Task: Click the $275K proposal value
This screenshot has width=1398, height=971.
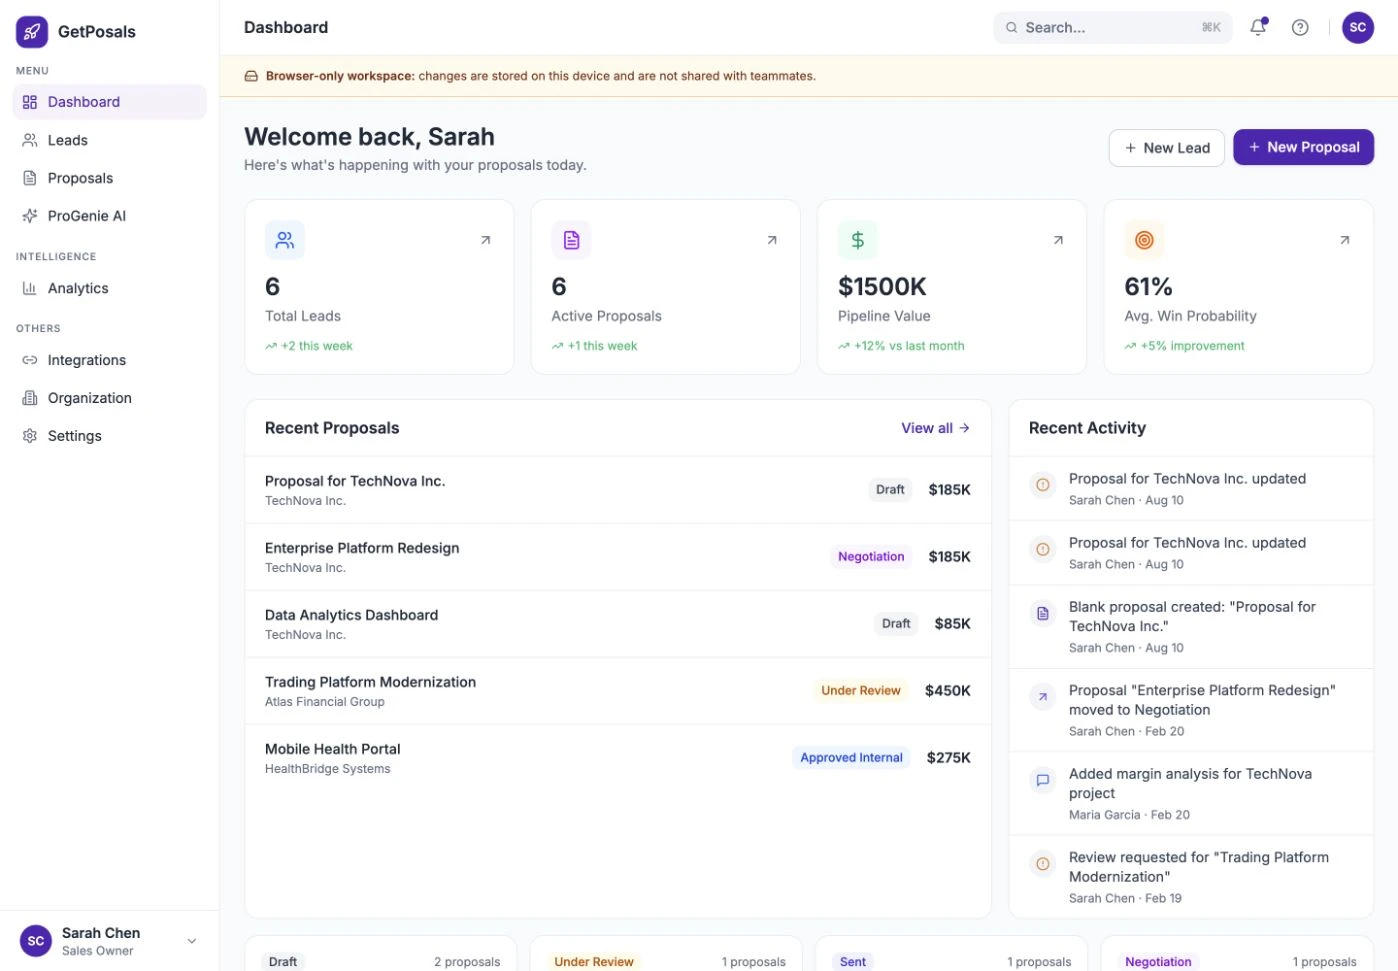Action: point(949,758)
